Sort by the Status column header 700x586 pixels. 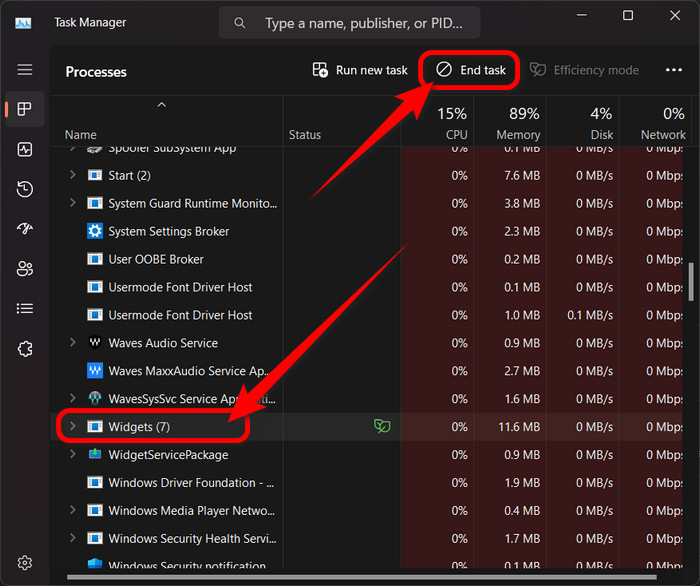tap(305, 135)
